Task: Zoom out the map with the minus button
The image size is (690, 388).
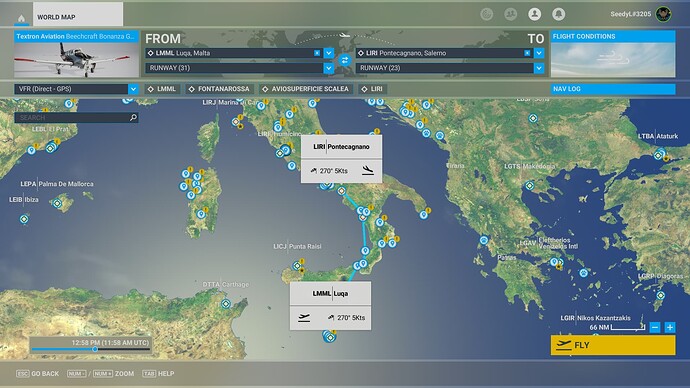Action: [655, 327]
